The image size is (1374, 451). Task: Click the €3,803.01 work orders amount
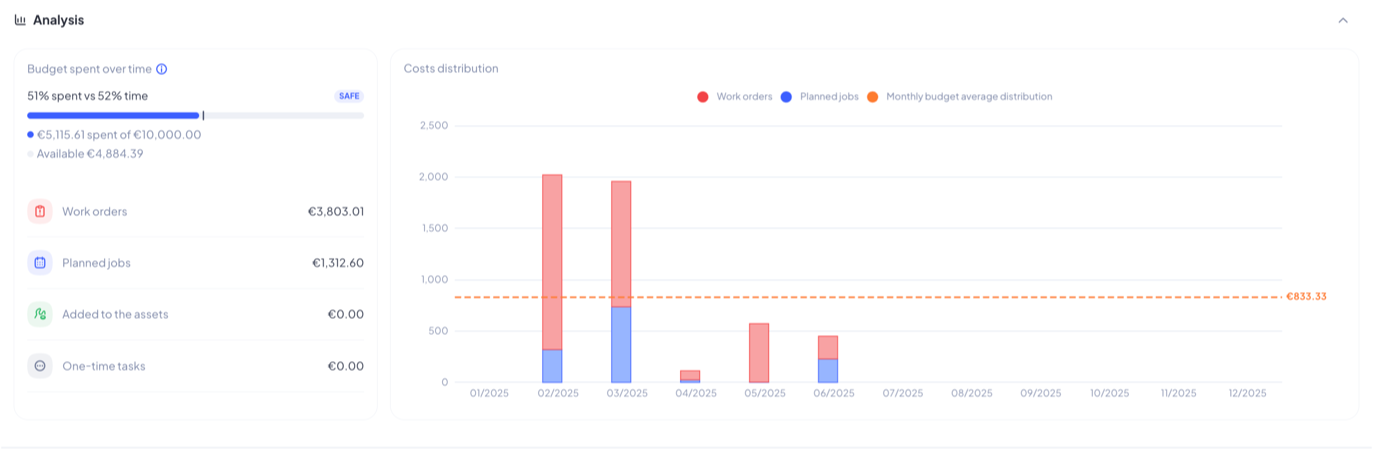(336, 211)
